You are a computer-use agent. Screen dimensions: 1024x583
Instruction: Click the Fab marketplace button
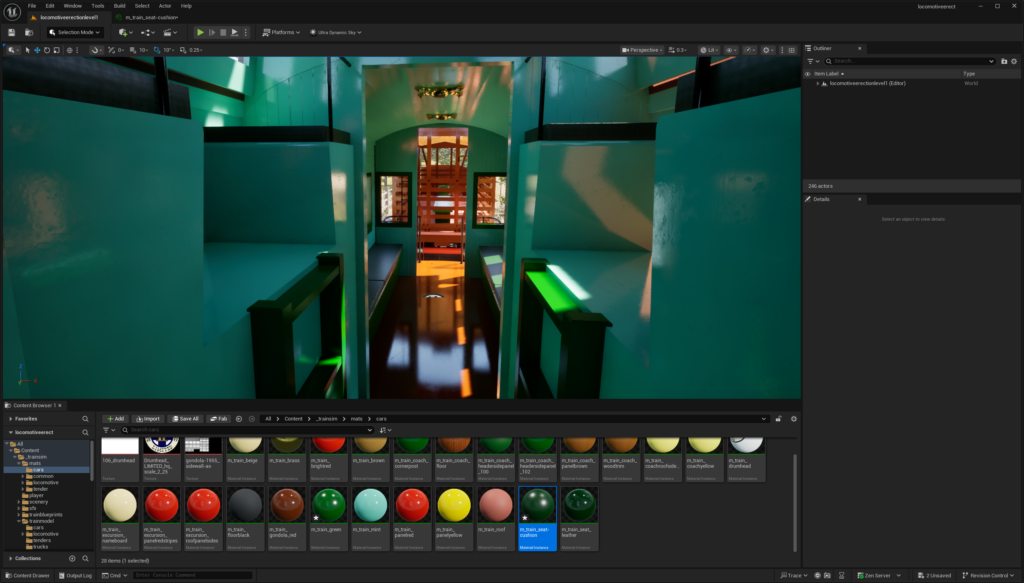(x=218, y=418)
